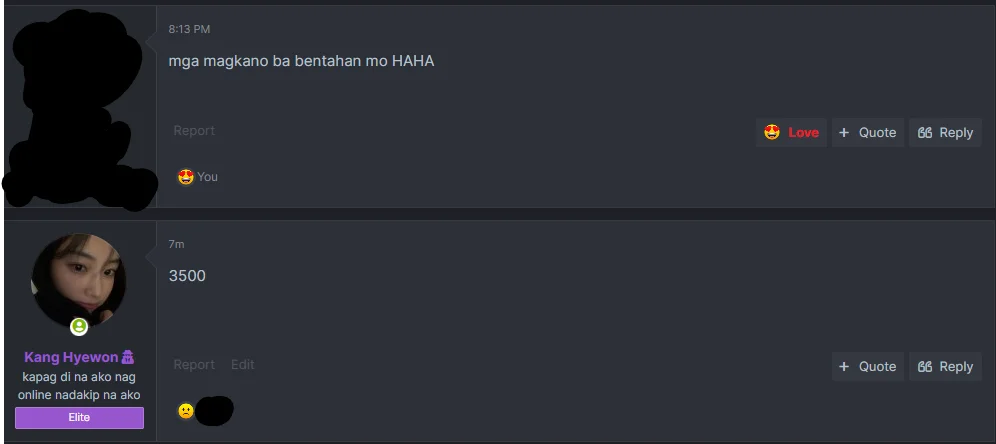This screenshot has width=996, height=444.
Task: Open Kang Hyewon's avatar picture
Action: click(x=79, y=281)
